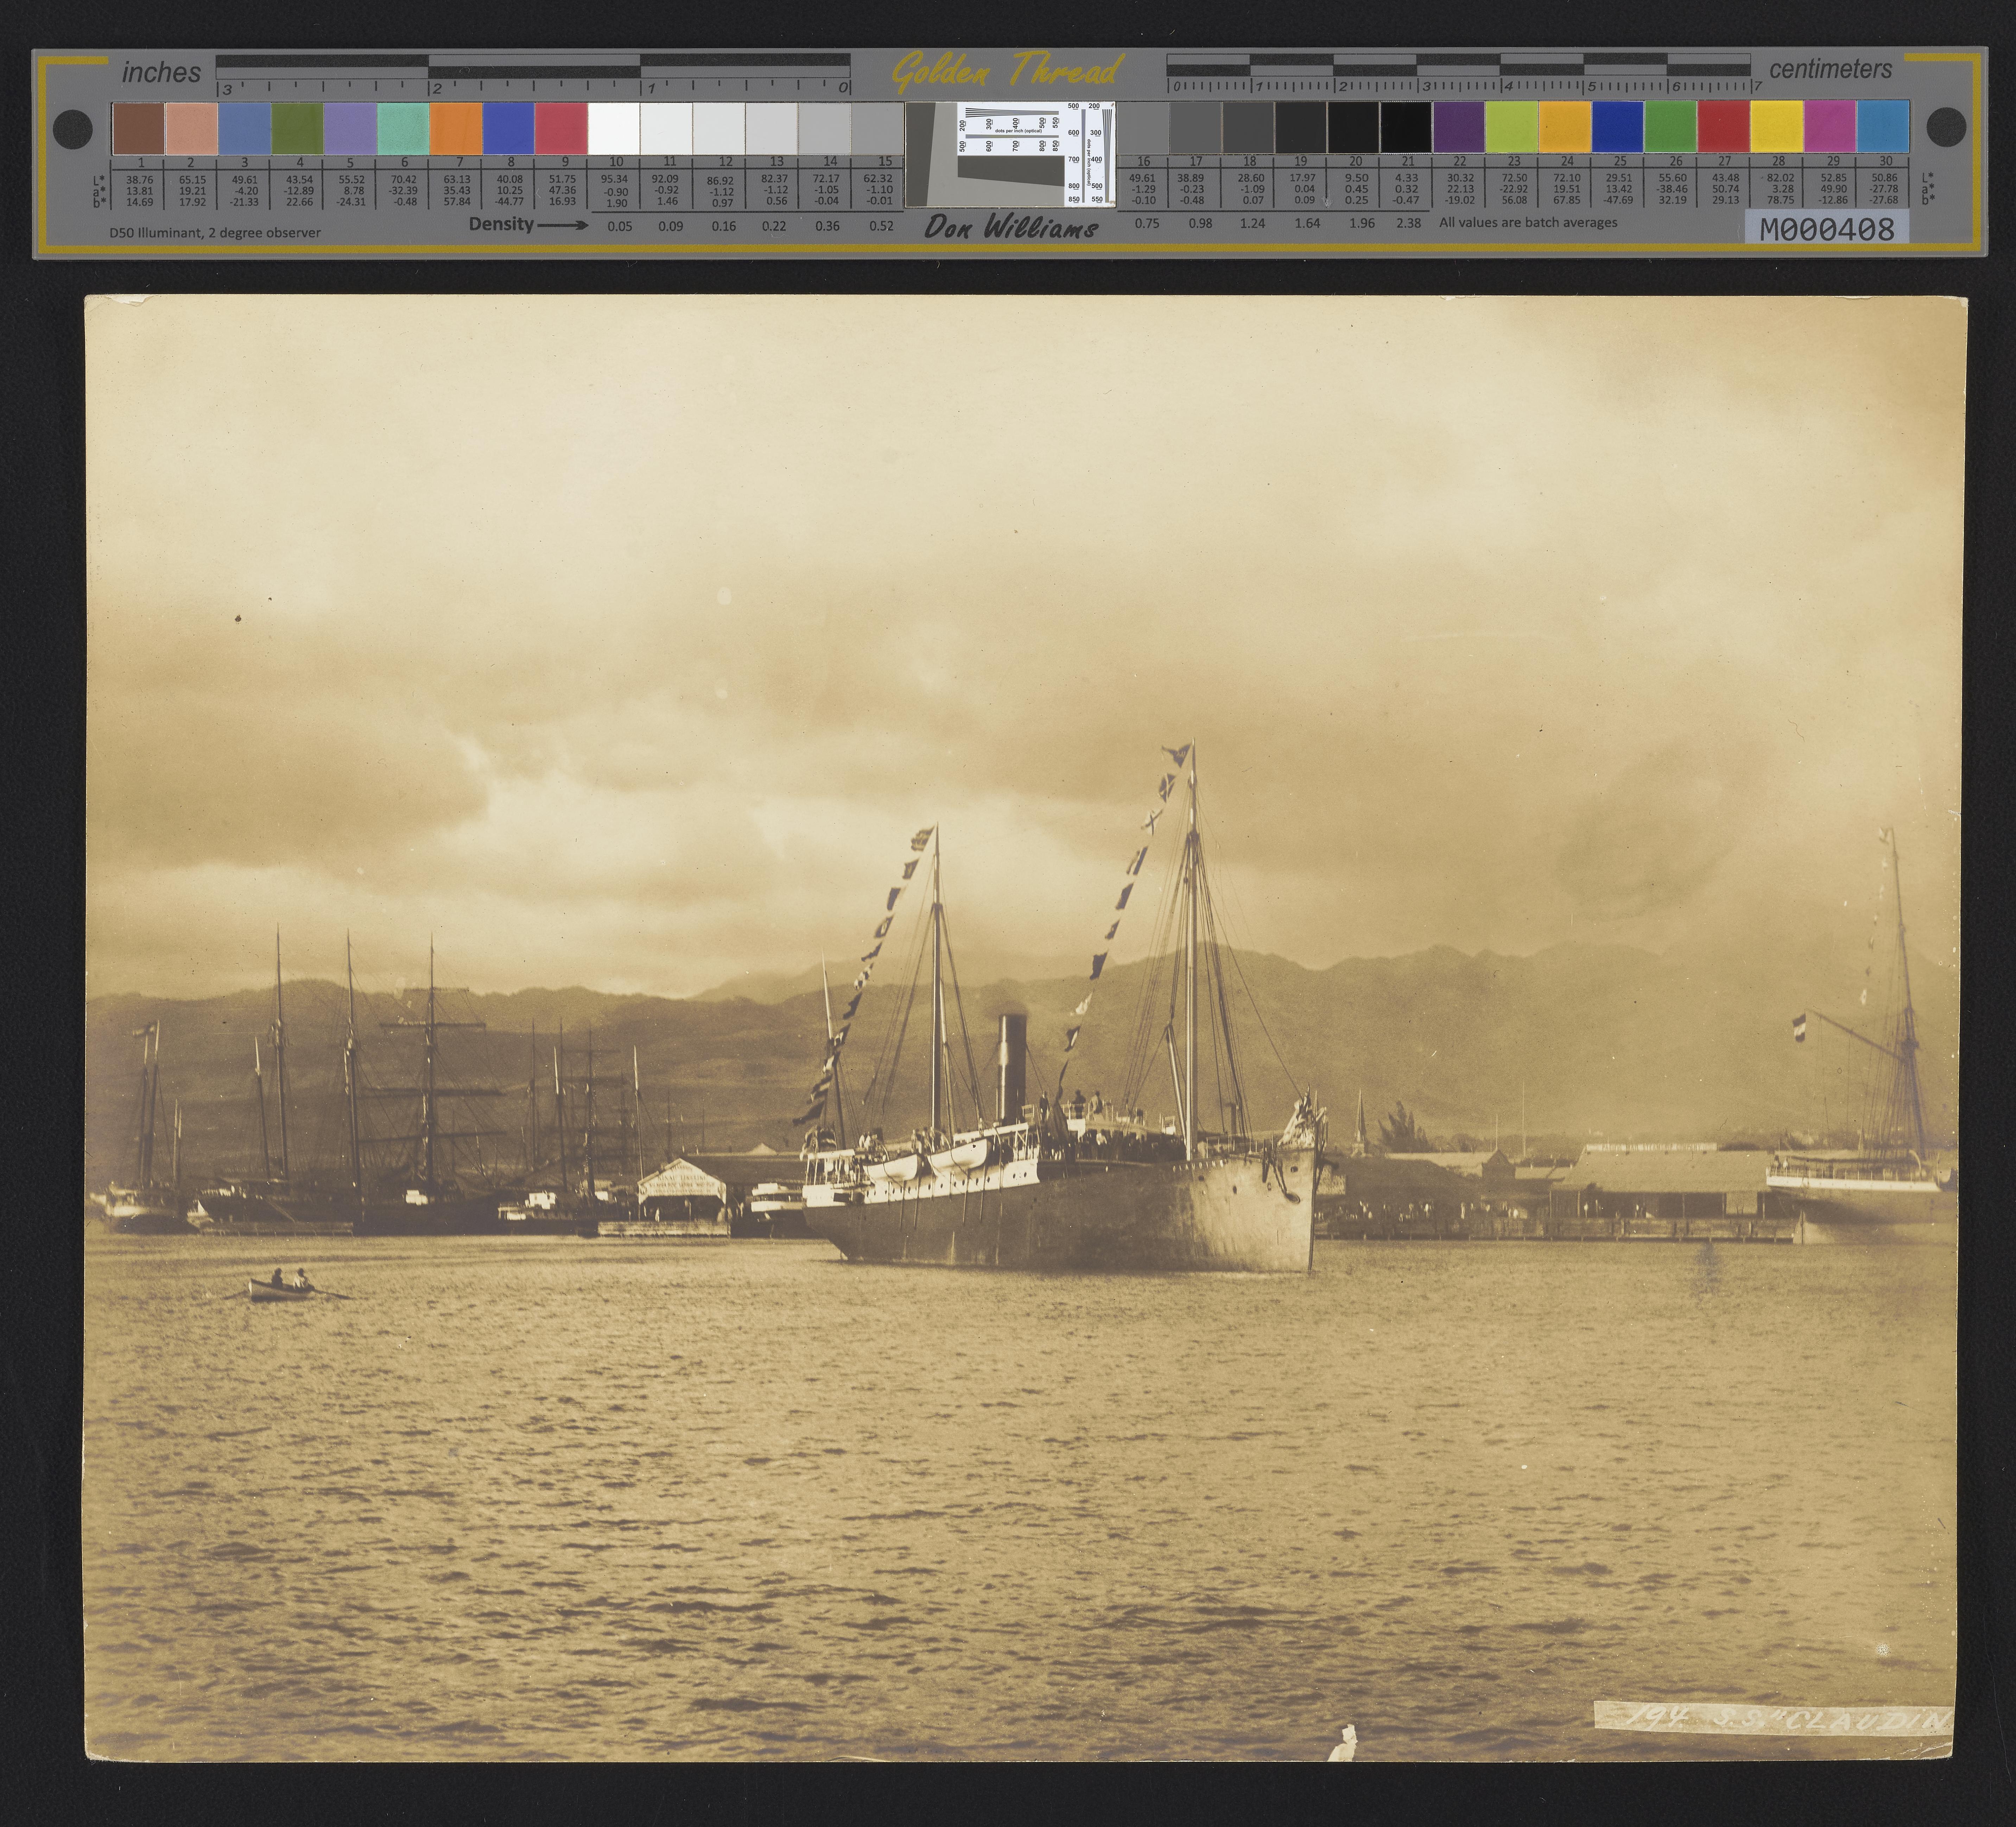Click the steamship's dark smokestack
Screen dimensions: 2016x1827
[x=1011, y=1068]
